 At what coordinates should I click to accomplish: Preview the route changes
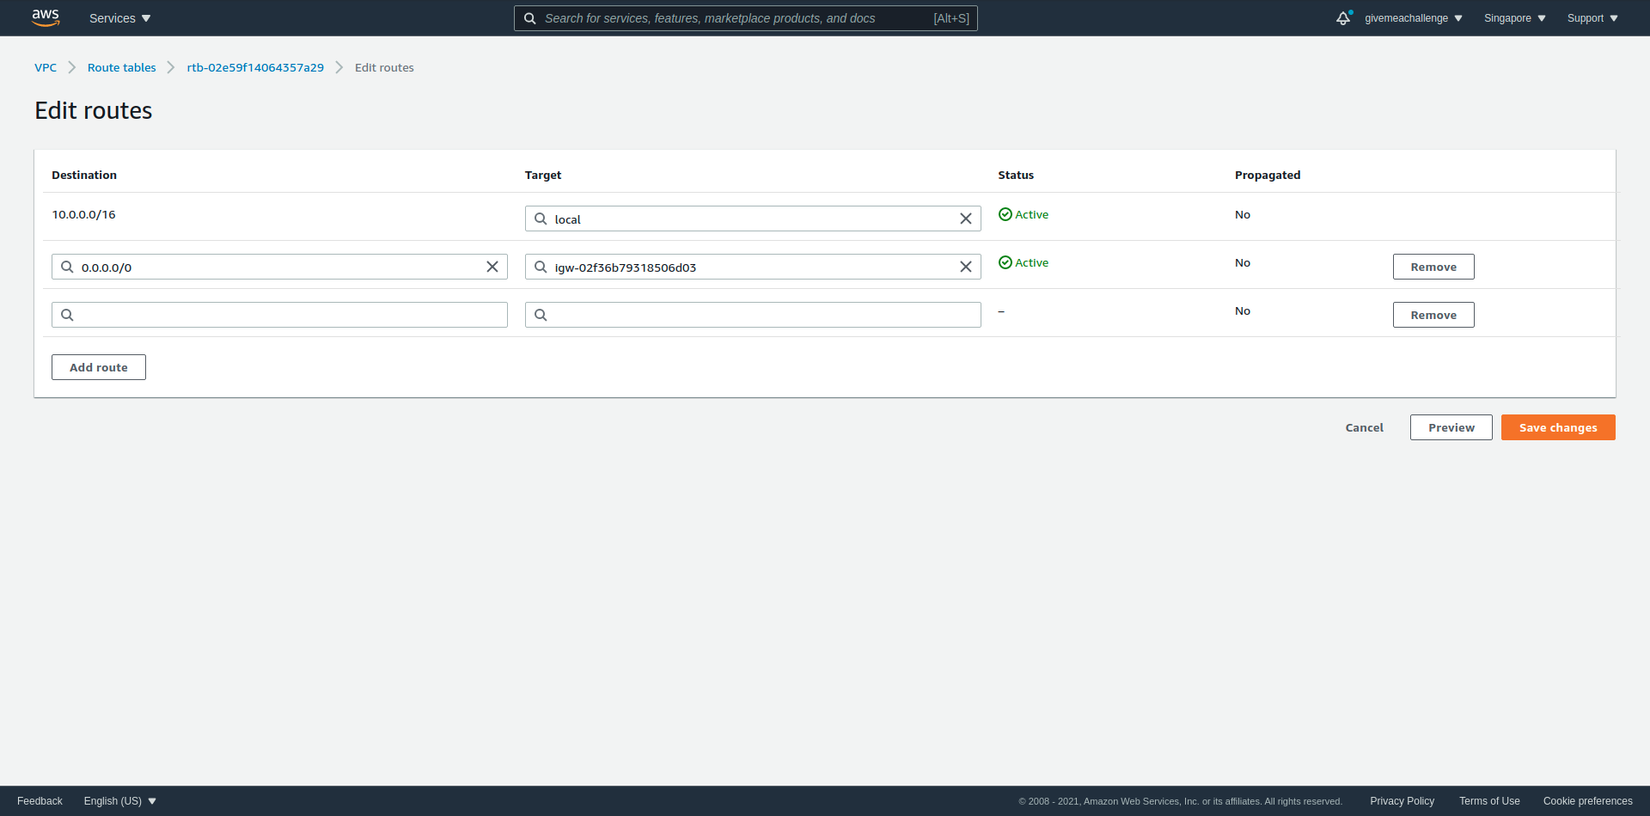tap(1451, 427)
